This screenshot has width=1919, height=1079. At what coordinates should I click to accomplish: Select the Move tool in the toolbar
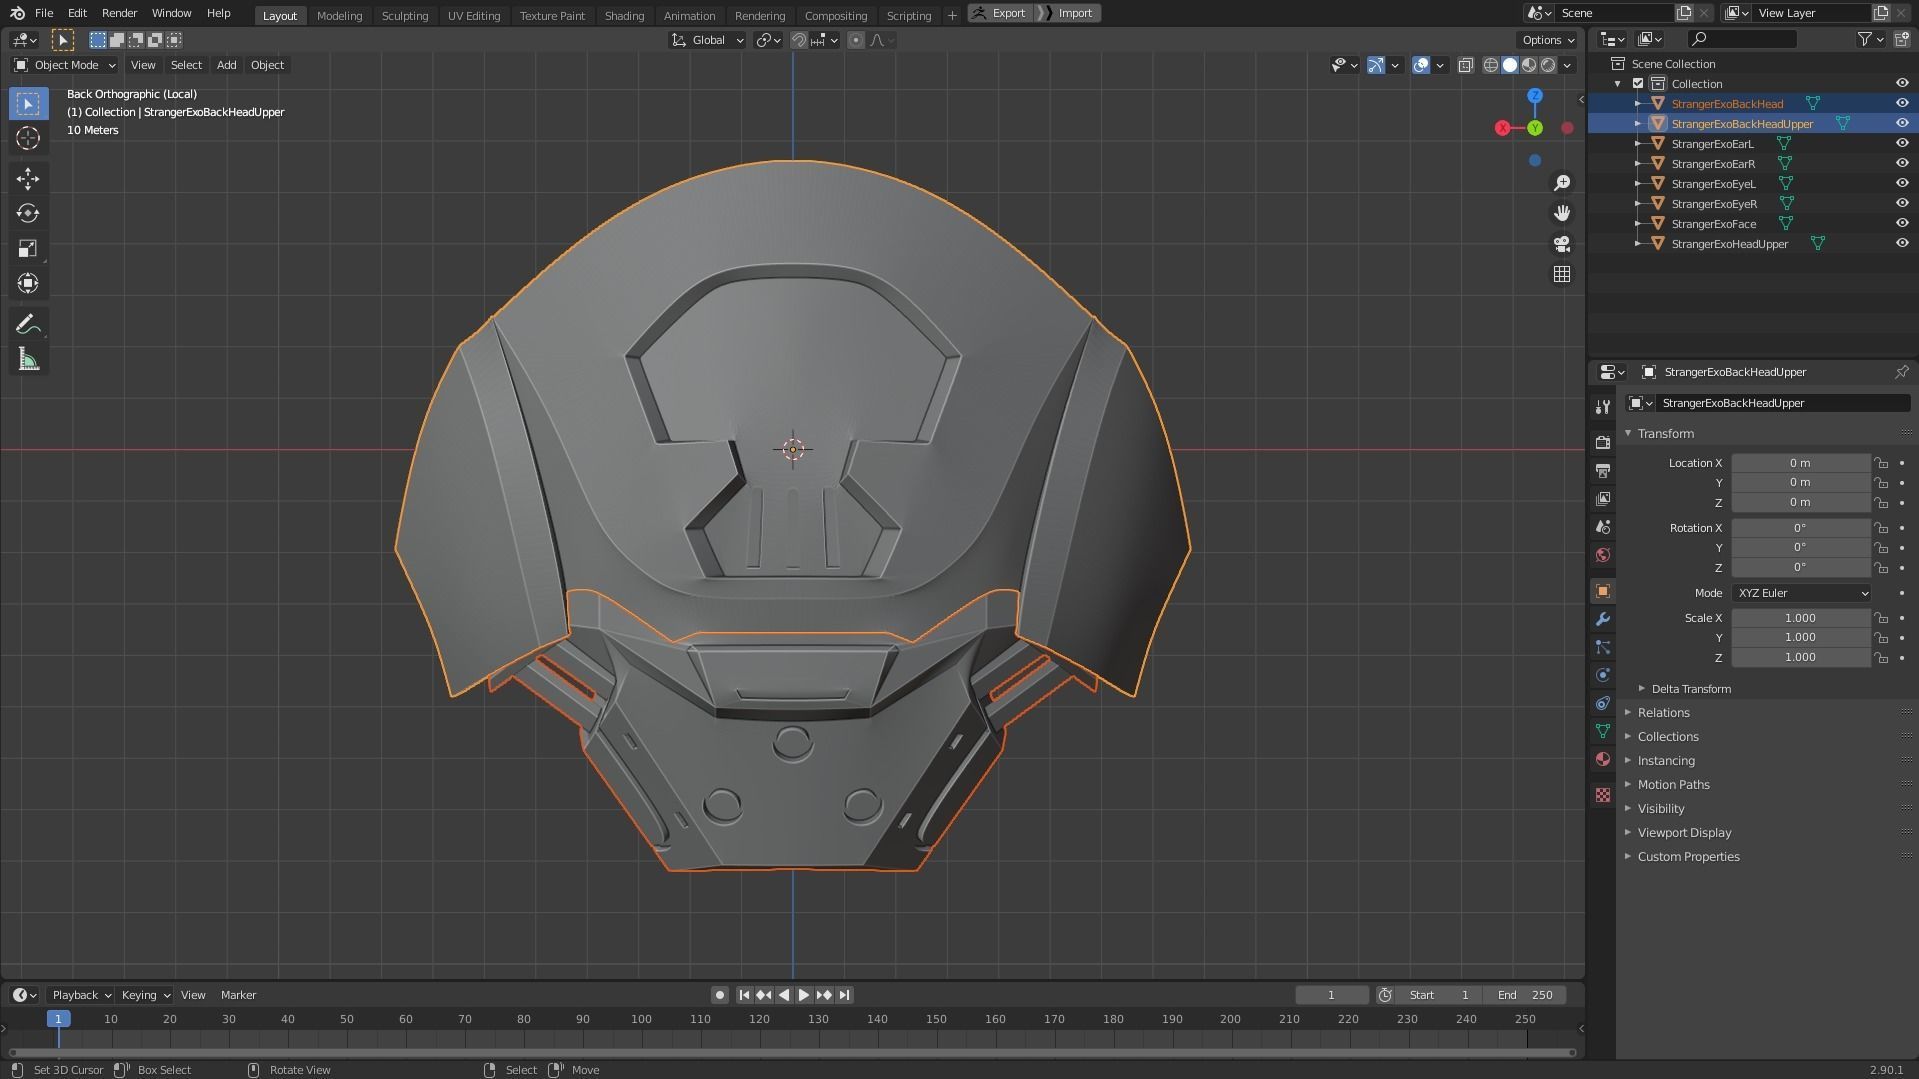28,178
